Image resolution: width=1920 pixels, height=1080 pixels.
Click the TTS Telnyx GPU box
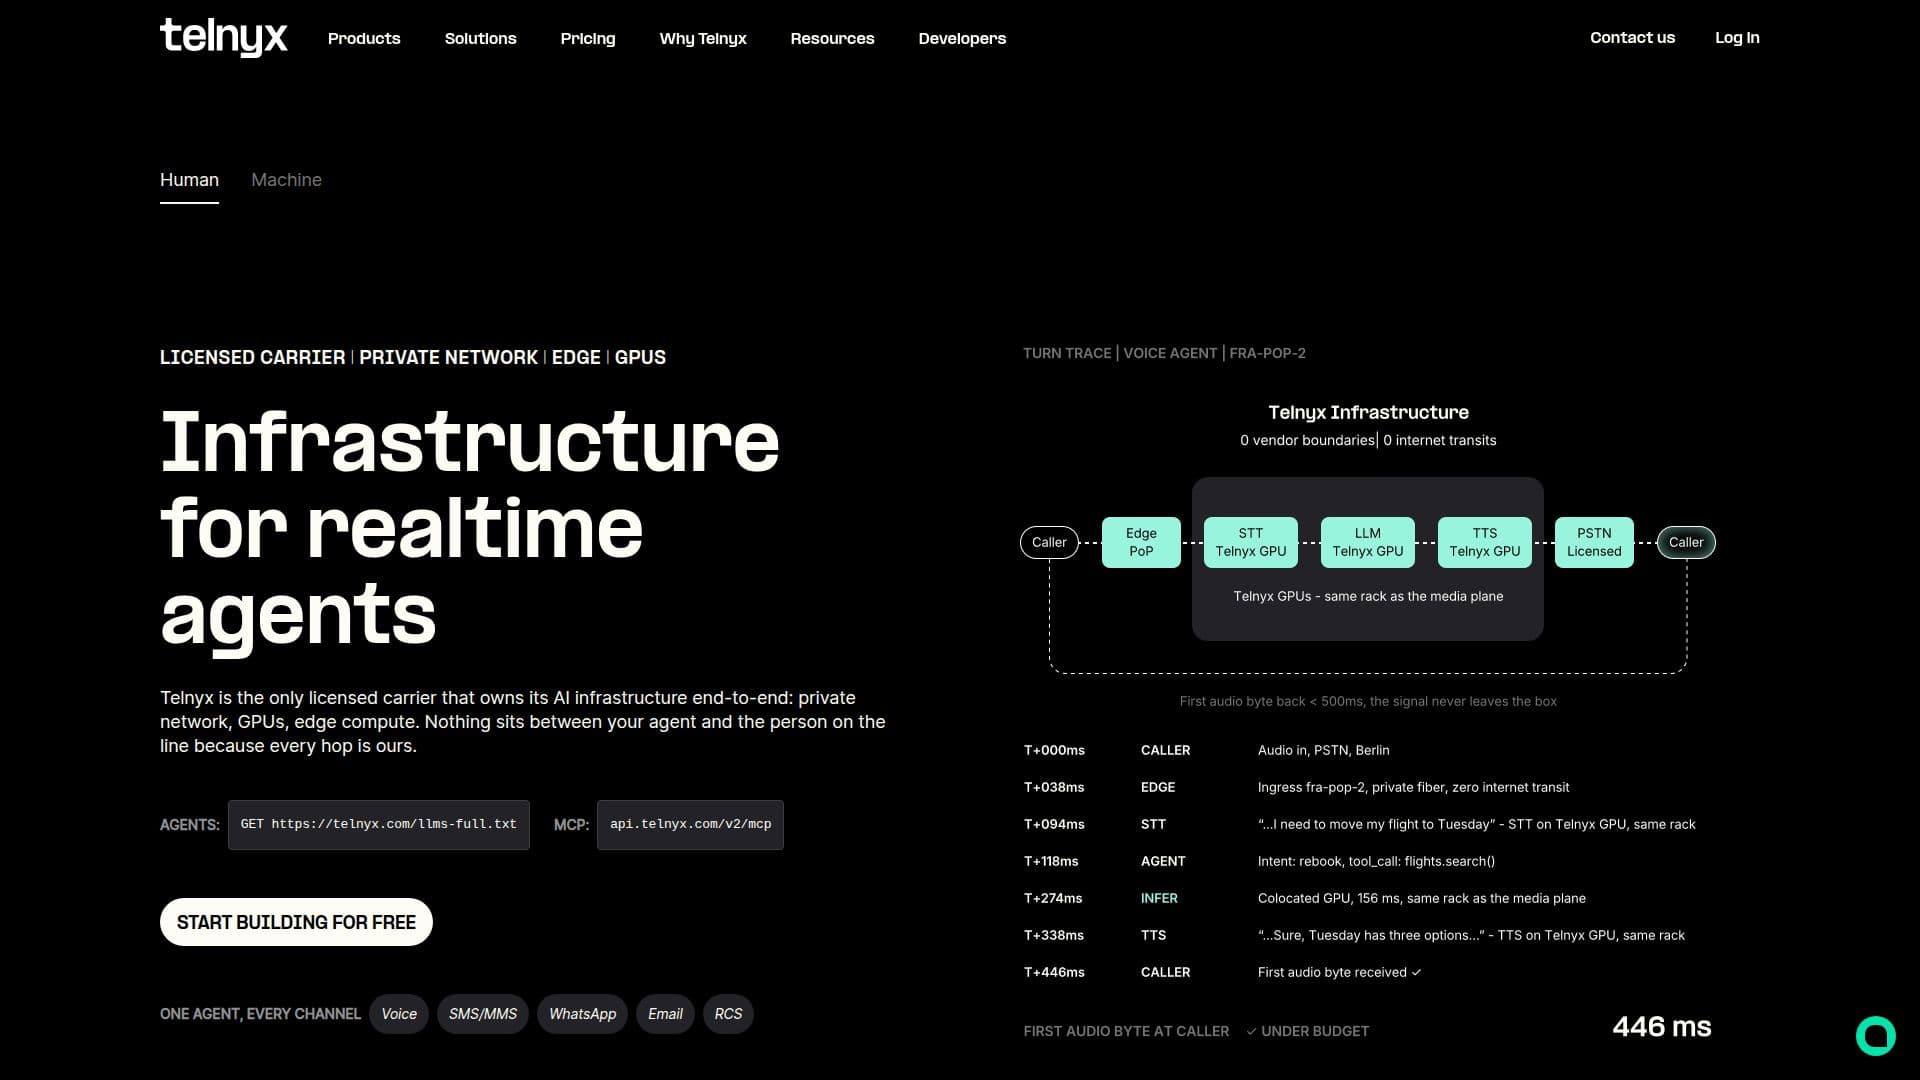pyautogui.click(x=1485, y=542)
